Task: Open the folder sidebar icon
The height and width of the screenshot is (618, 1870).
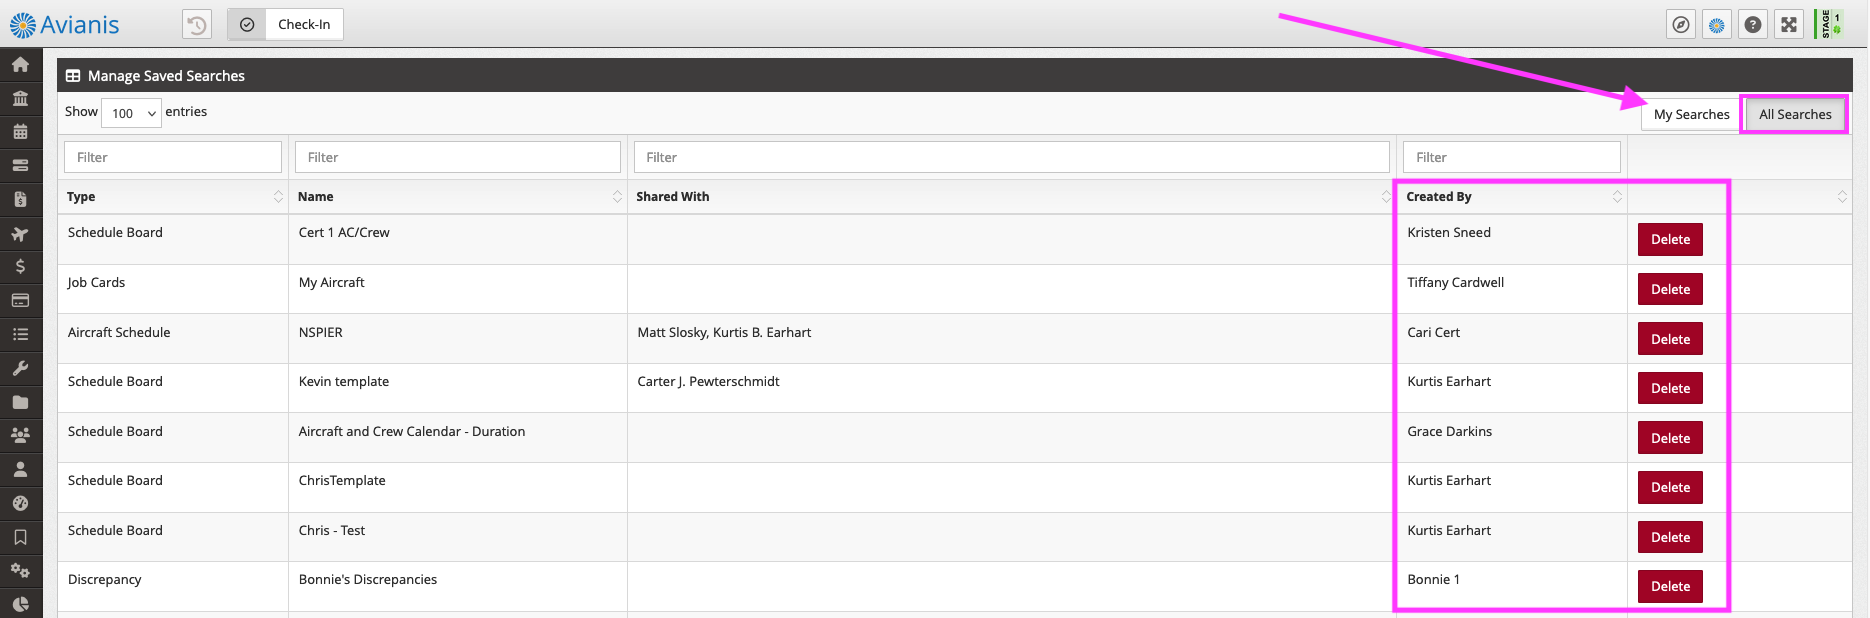Action: (x=20, y=402)
